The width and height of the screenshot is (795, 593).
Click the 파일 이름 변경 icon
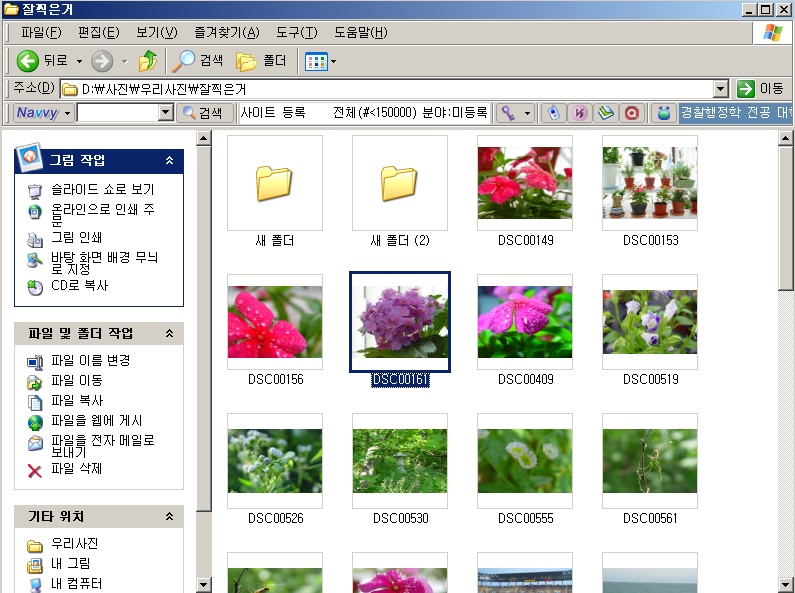click(x=34, y=362)
